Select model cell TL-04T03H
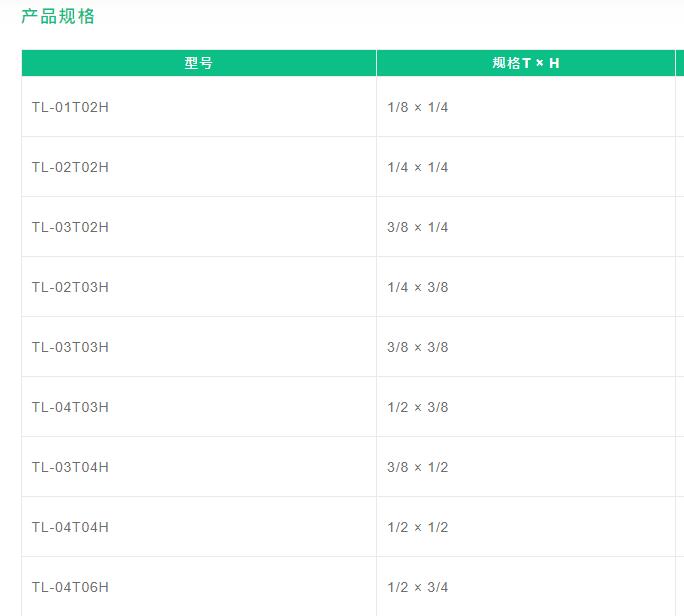684x616 pixels. [199, 407]
